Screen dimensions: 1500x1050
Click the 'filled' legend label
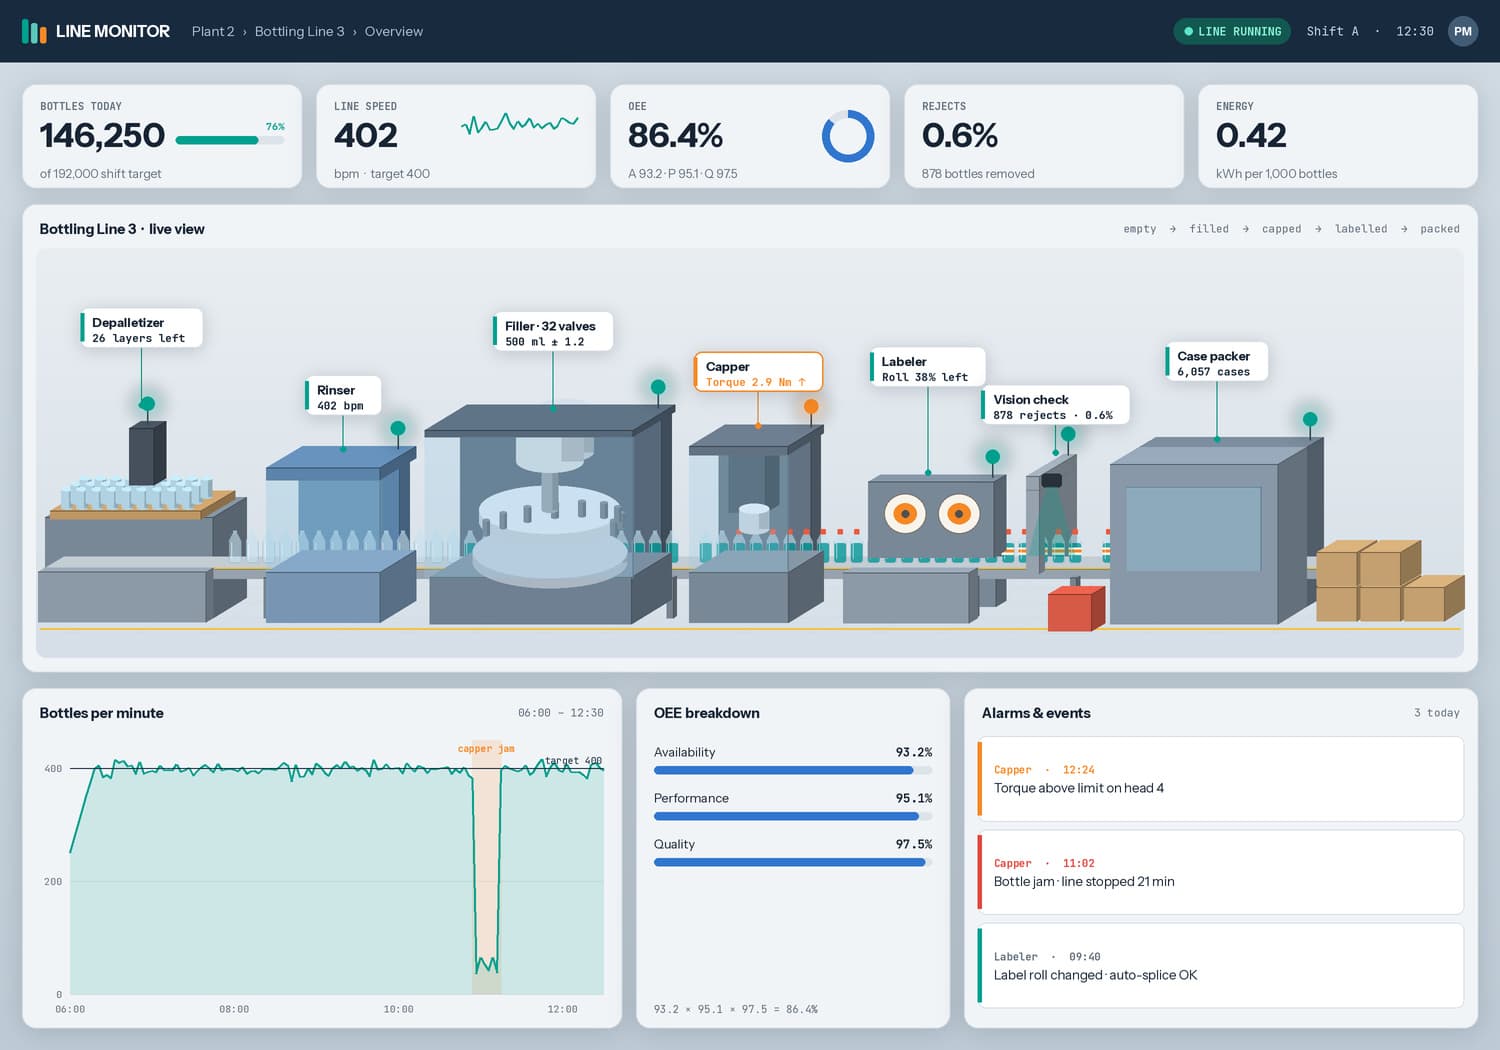coord(1209,229)
